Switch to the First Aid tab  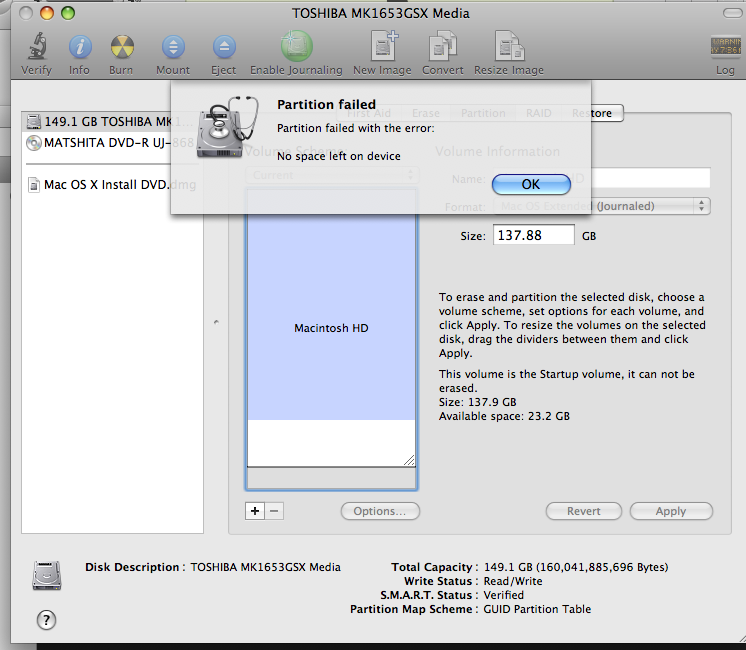[x=369, y=113]
